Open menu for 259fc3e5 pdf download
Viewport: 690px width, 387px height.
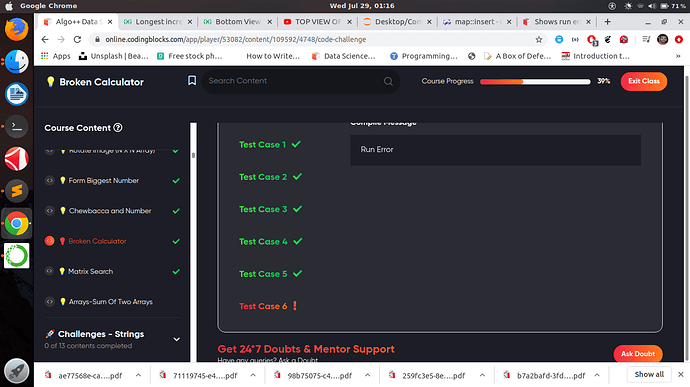point(482,375)
